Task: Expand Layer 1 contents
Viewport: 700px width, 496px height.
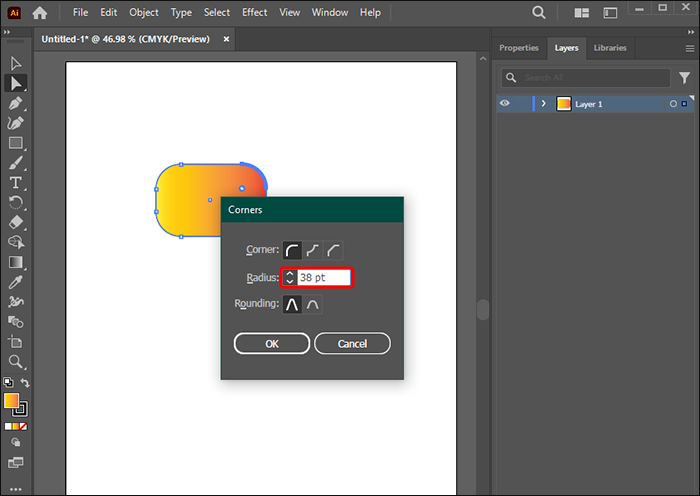Action: click(x=543, y=104)
